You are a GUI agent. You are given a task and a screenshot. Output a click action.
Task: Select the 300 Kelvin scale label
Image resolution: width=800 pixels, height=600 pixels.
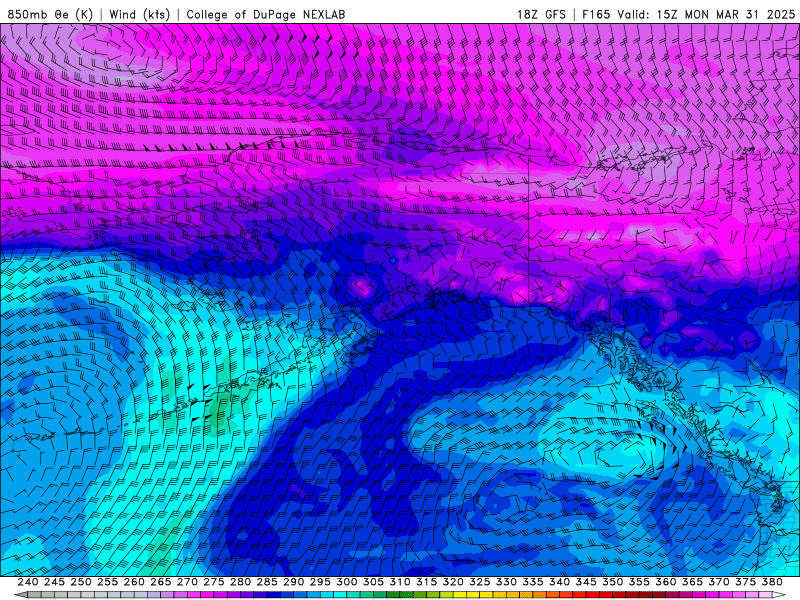point(346,582)
